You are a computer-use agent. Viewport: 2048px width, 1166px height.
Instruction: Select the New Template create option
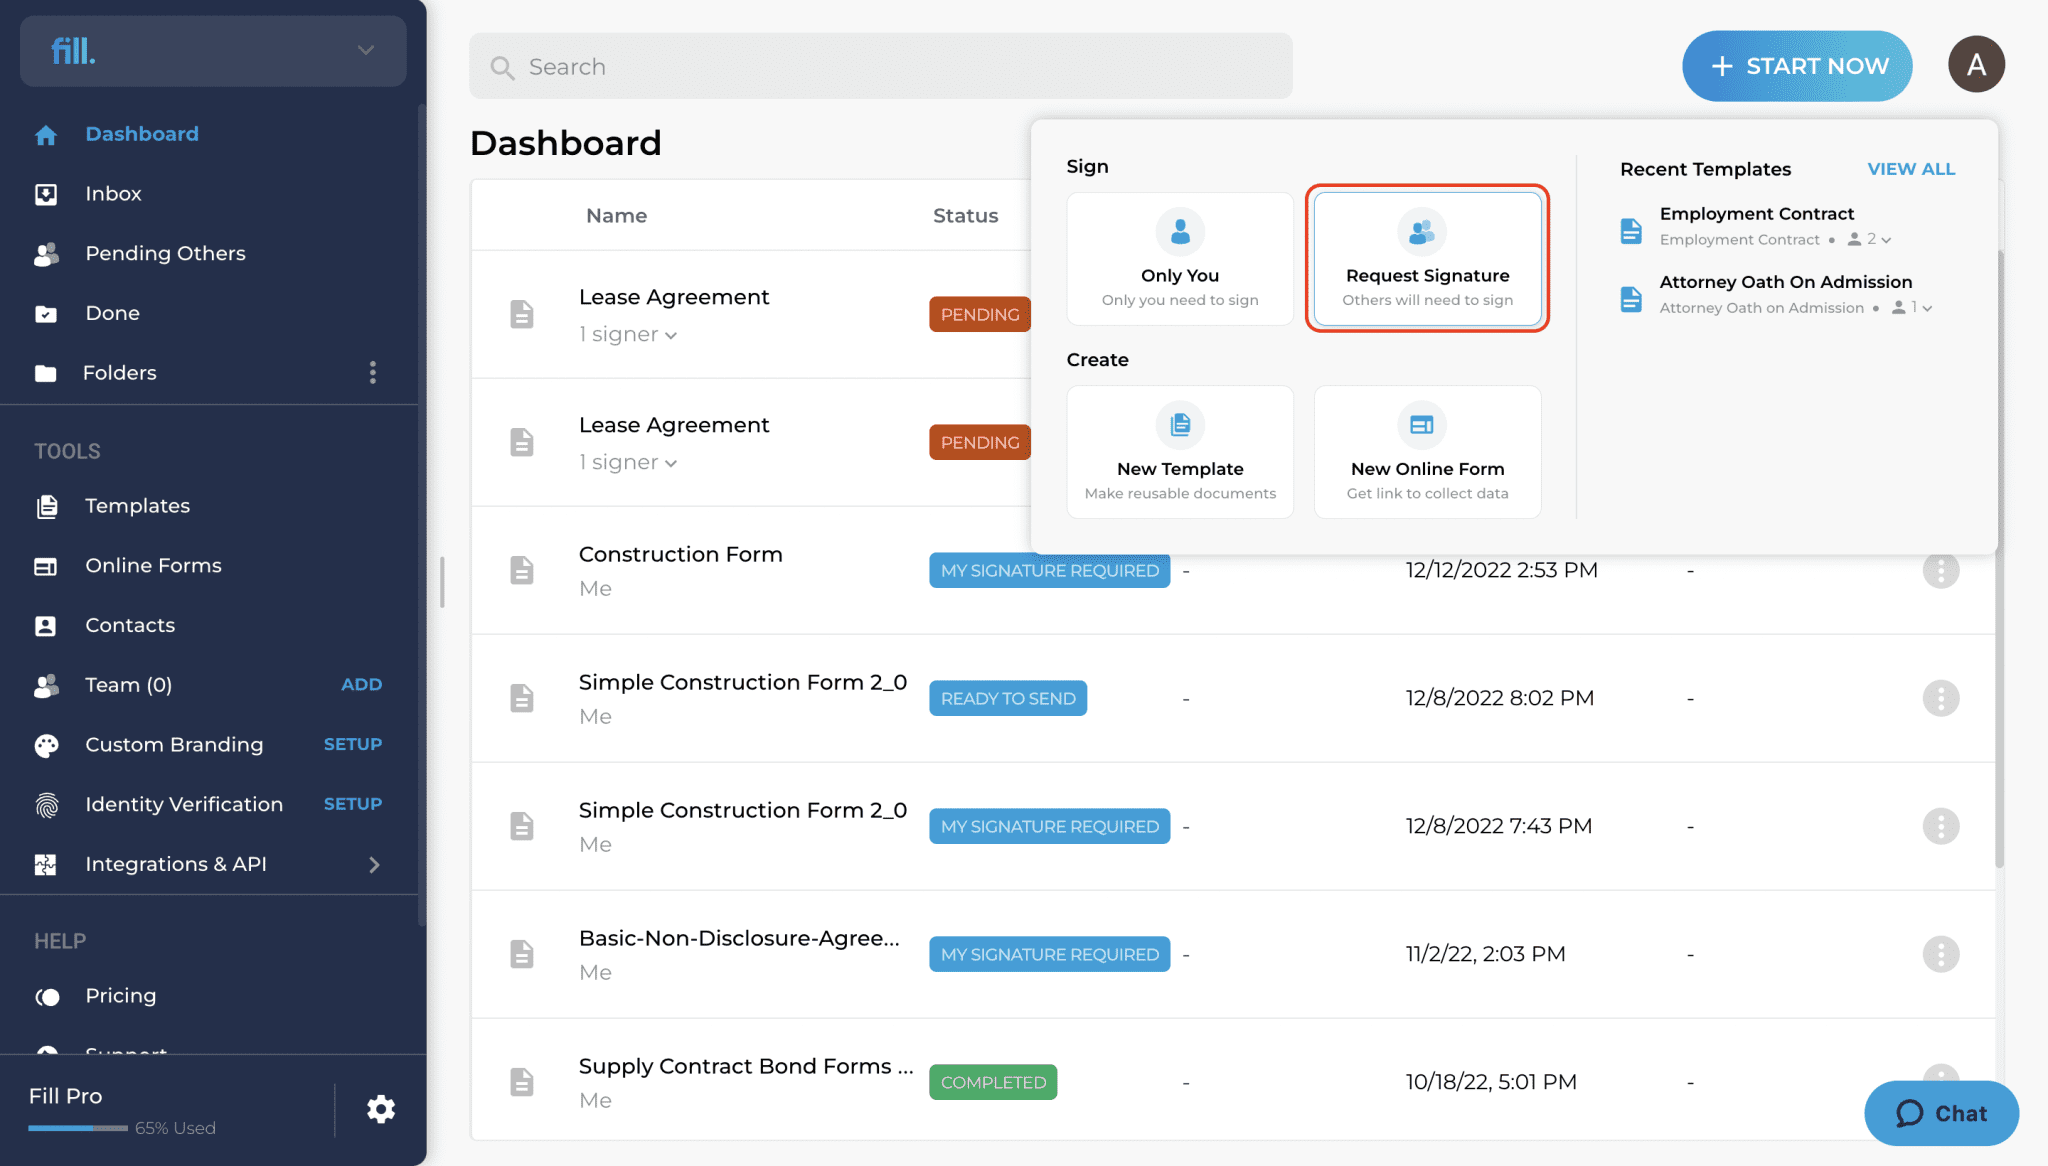coord(1180,452)
